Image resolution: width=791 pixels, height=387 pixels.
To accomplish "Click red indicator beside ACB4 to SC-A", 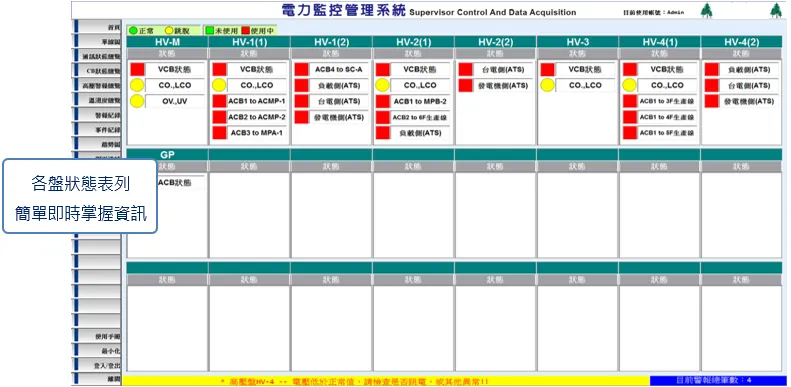I will pos(302,69).
